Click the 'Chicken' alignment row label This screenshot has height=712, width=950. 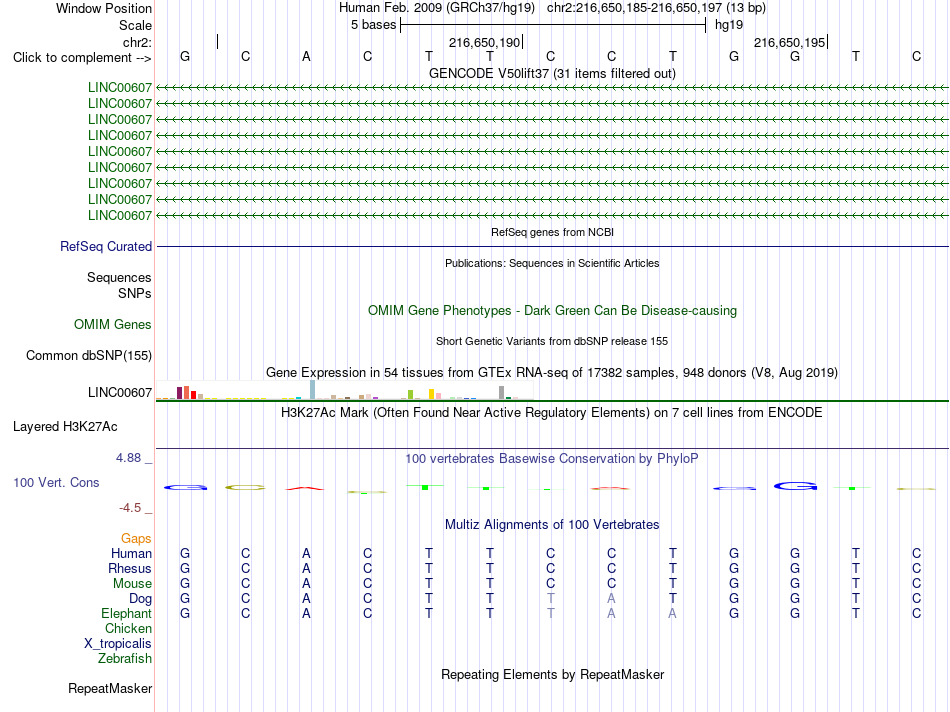click(128, 628)
